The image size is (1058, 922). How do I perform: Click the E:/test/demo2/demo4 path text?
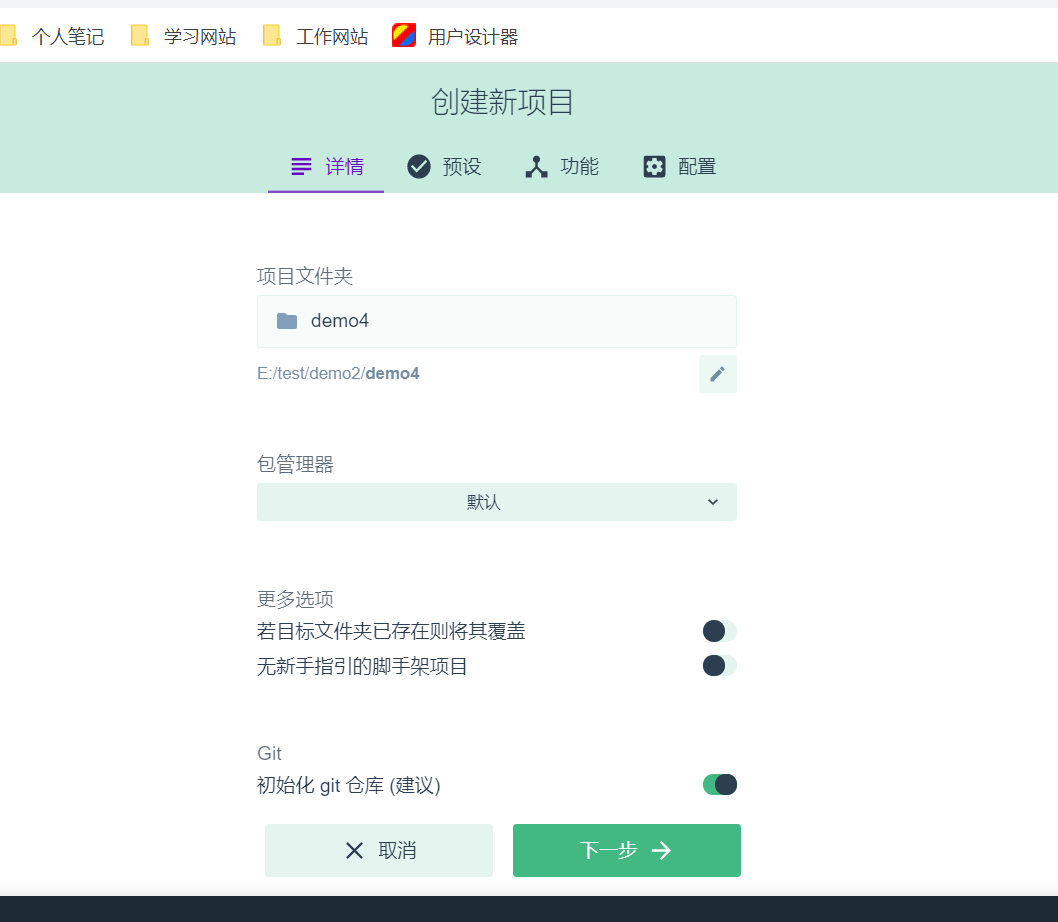pos(338,373)
